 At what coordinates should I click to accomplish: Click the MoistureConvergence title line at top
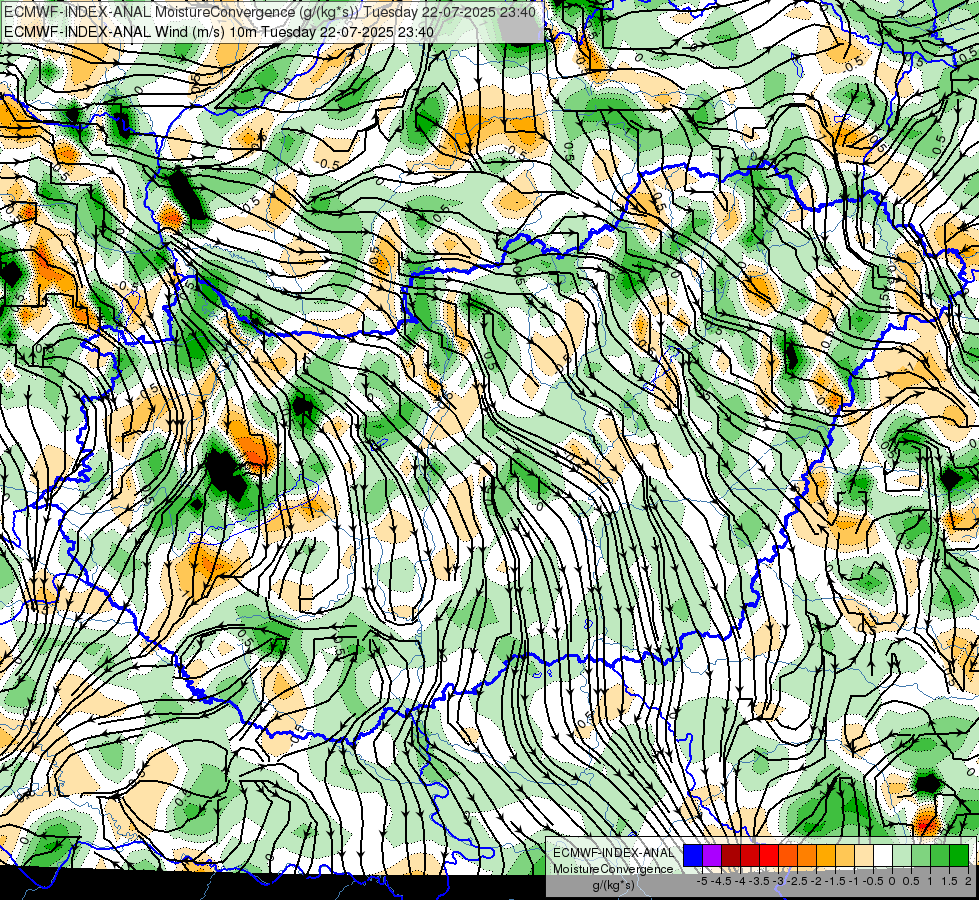pos(272,11)
